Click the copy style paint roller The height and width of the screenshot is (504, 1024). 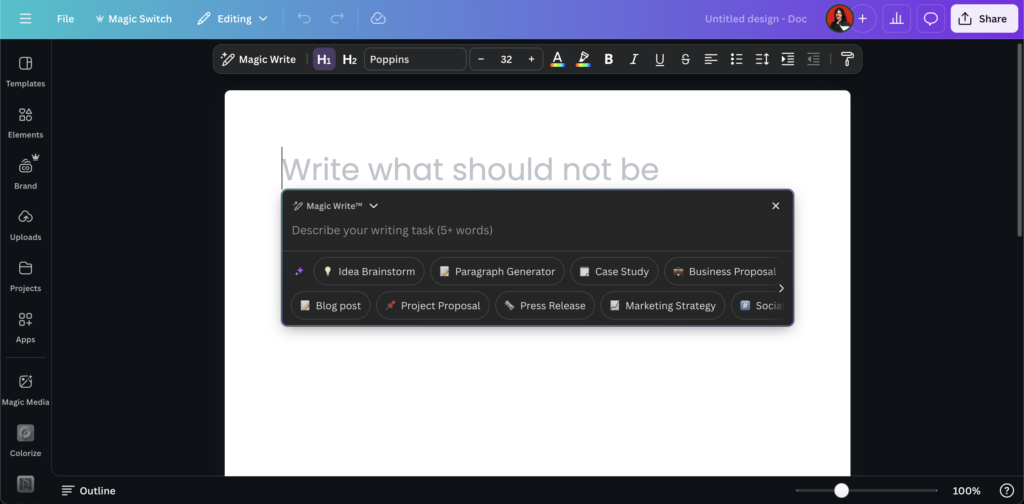pyautogui.click(x=847, y=59)
